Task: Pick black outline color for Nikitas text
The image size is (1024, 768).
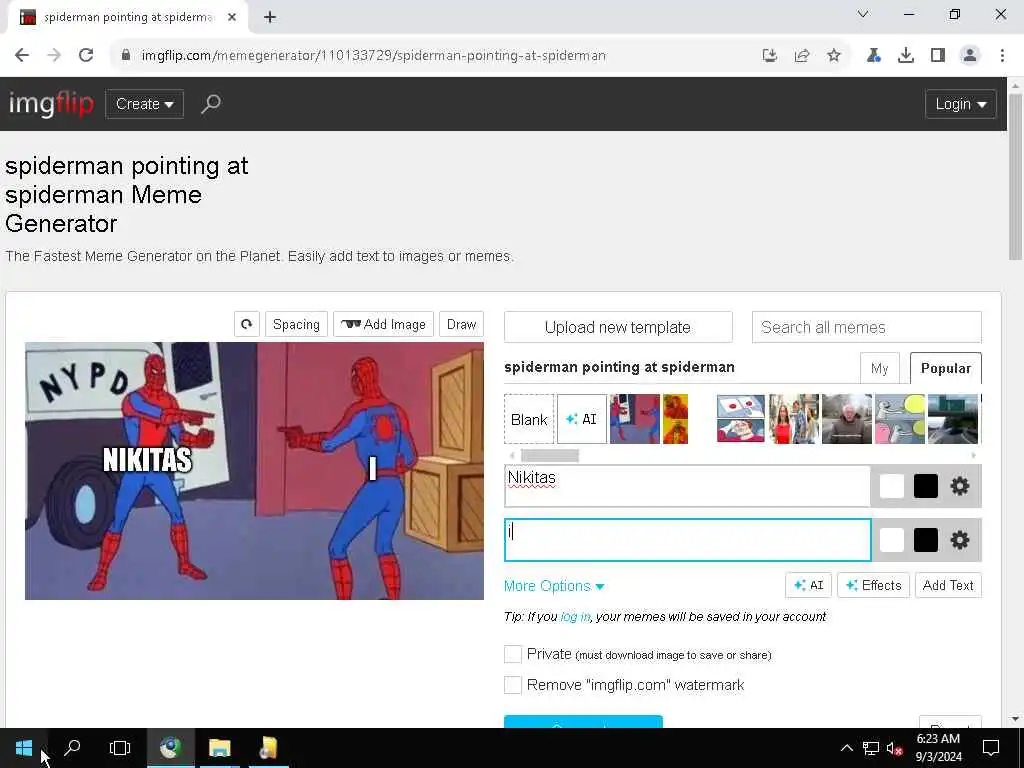Action: [925, 486]
